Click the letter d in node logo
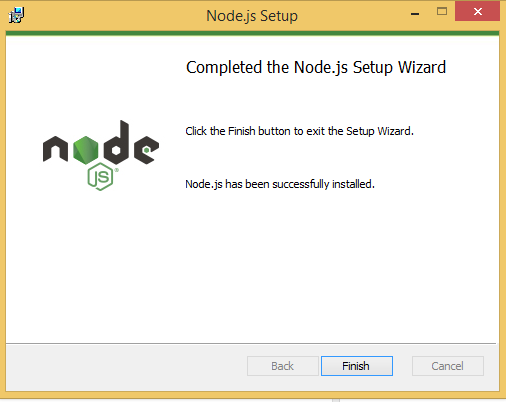Viewport: 506px width, 402px height. (x=116, y=143)
